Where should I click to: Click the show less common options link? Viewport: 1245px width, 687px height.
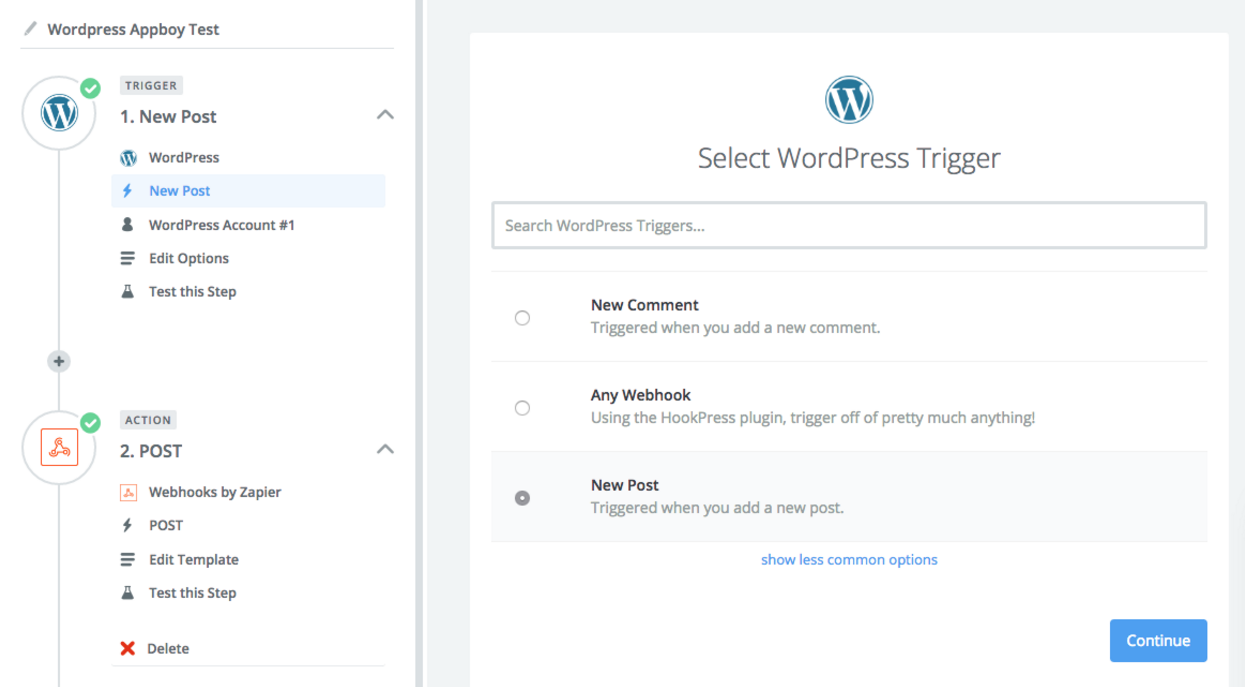point(849,559)
